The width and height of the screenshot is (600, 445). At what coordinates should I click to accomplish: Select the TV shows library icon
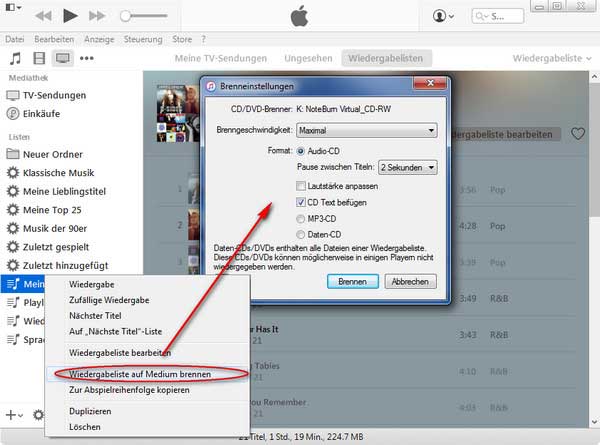(62, 58)
